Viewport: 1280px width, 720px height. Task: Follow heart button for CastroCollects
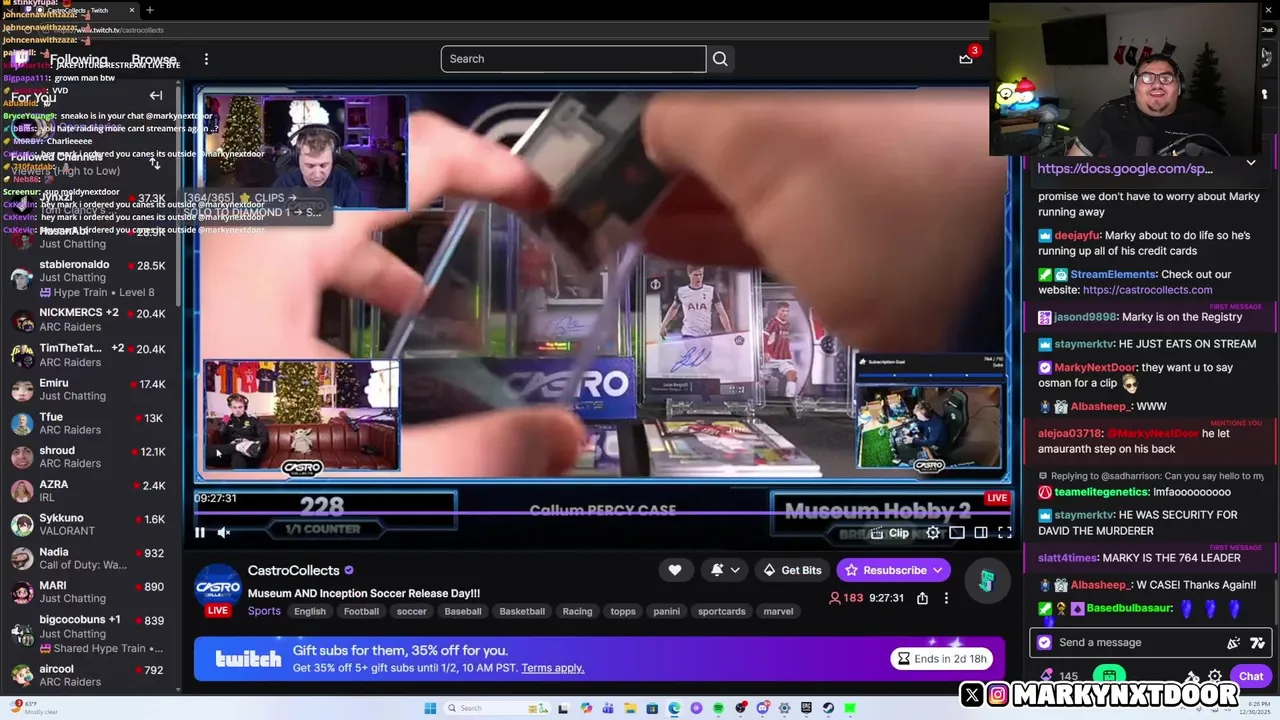[675, 570]
